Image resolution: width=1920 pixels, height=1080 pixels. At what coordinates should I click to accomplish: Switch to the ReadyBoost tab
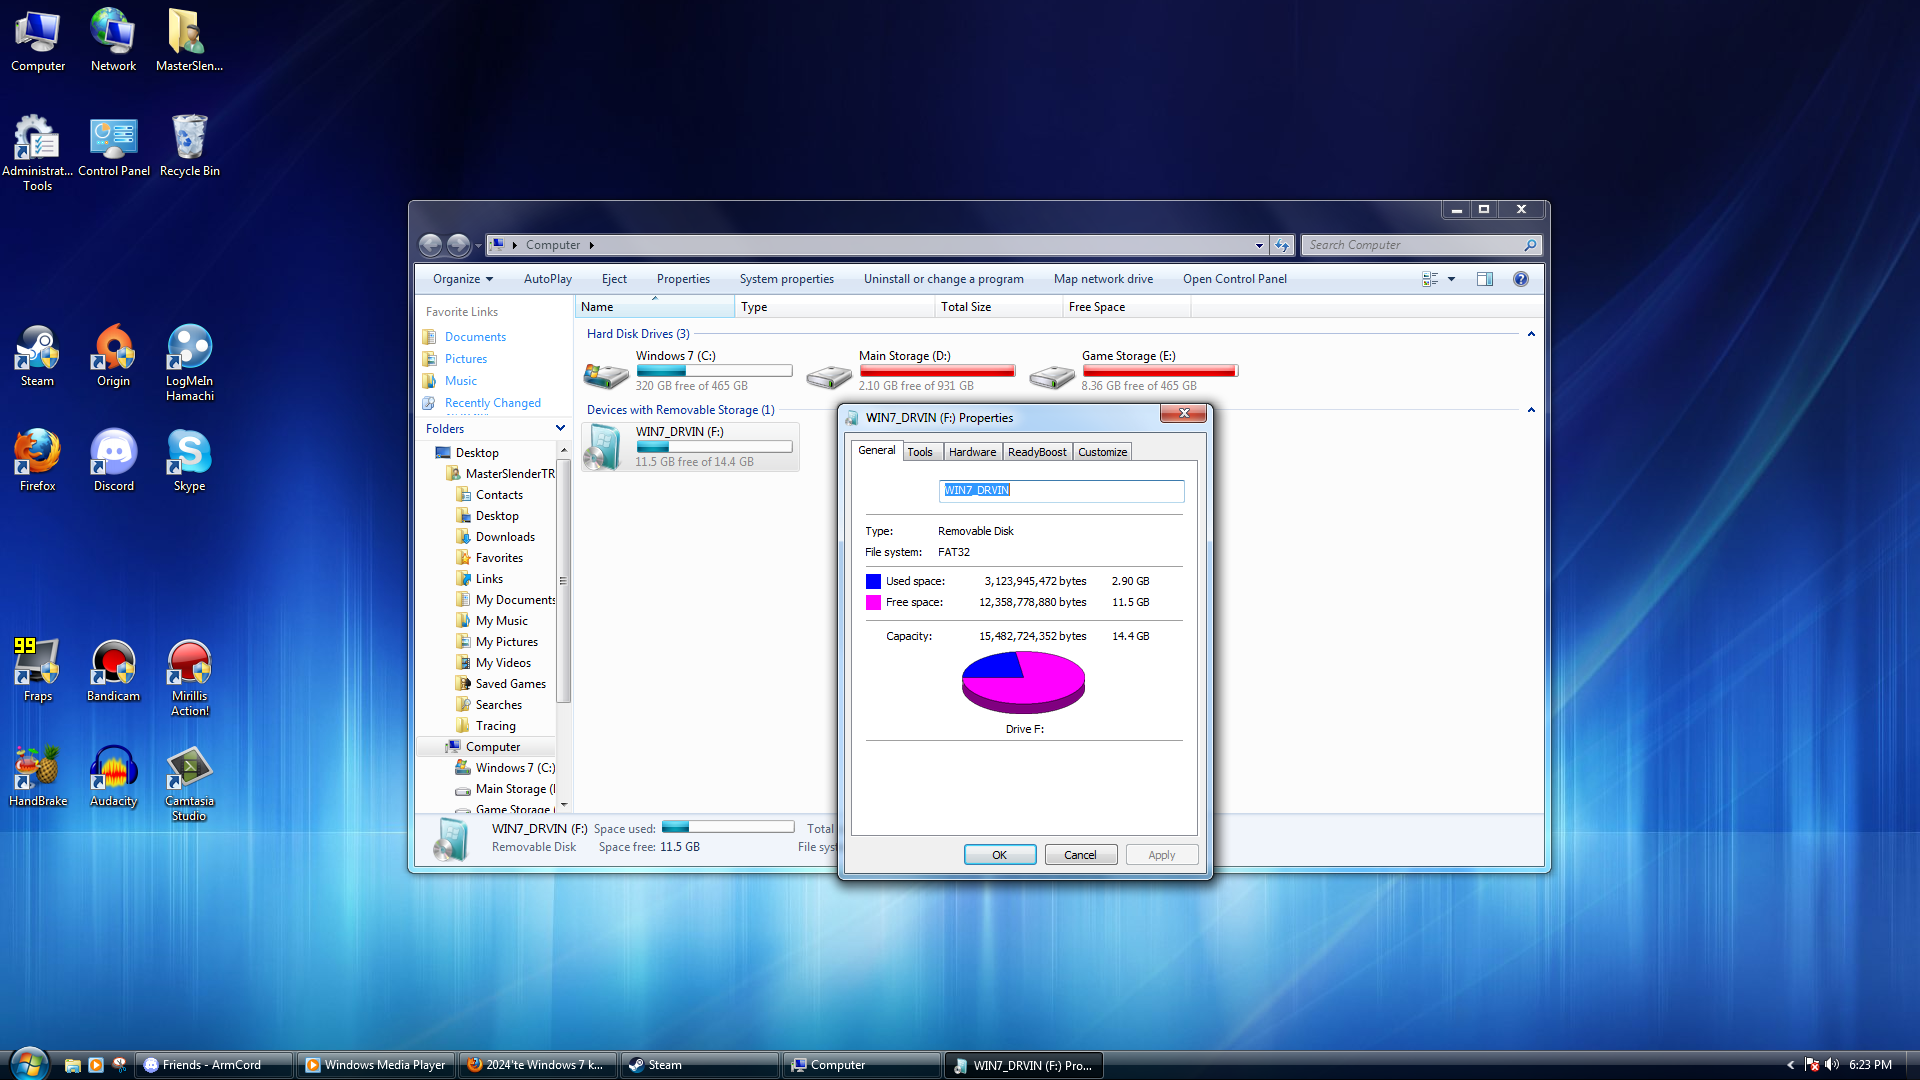click(1036, 452)
